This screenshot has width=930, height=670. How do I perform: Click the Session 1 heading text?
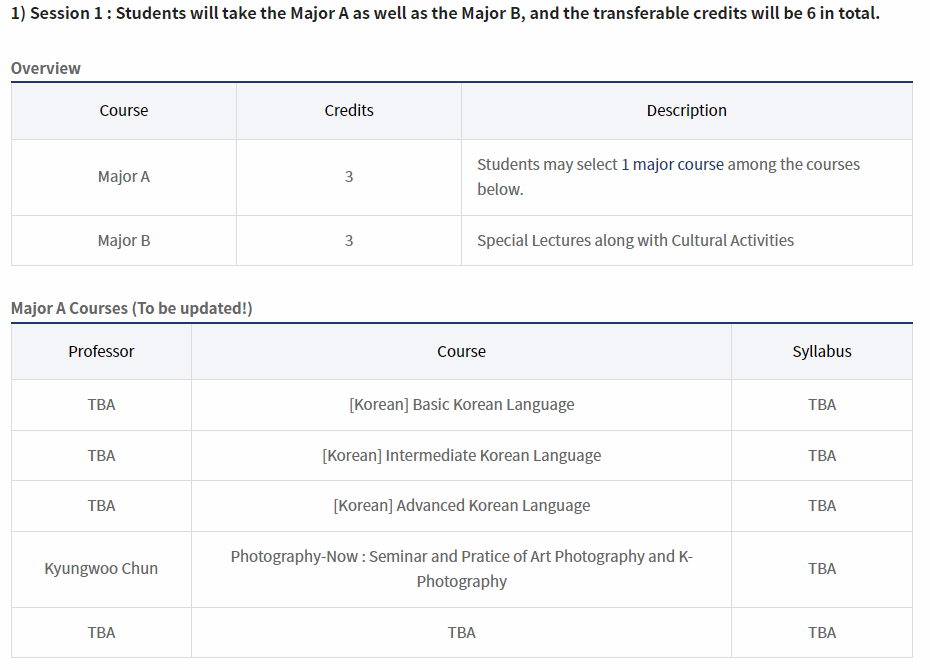445,15
